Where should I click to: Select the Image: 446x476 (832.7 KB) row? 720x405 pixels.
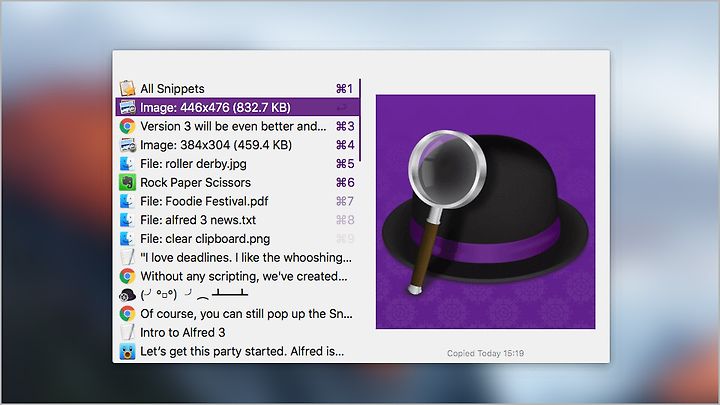click(x=237, y=107)
